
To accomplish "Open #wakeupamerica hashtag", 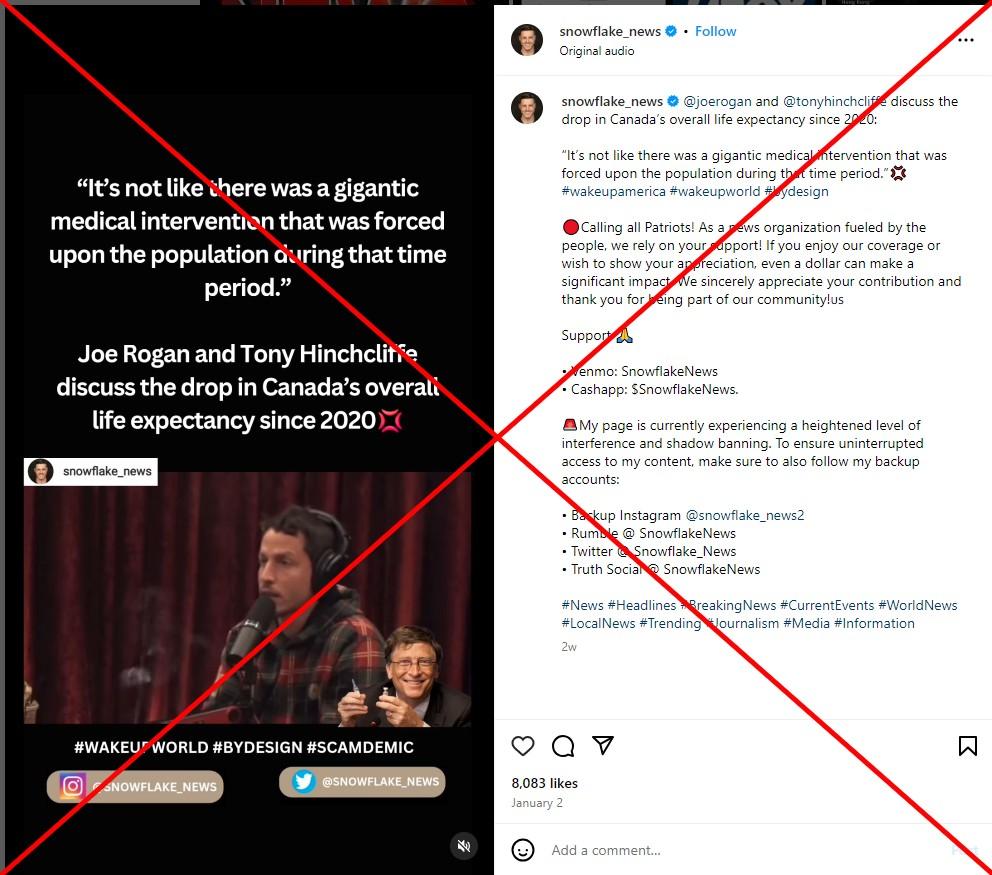I will pyautogui.click(x=613, y=191).
